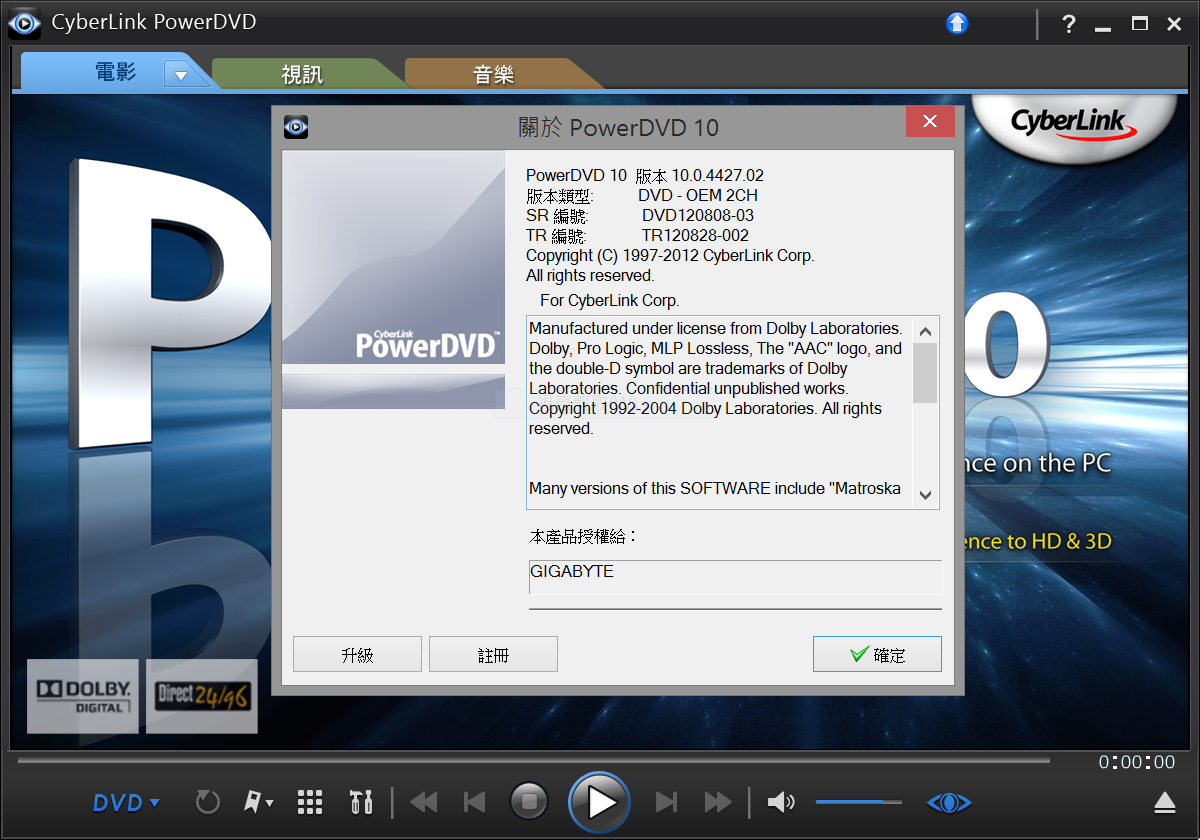
Task: Open the DVD source dropdown
Action: [x=126, y=802]
